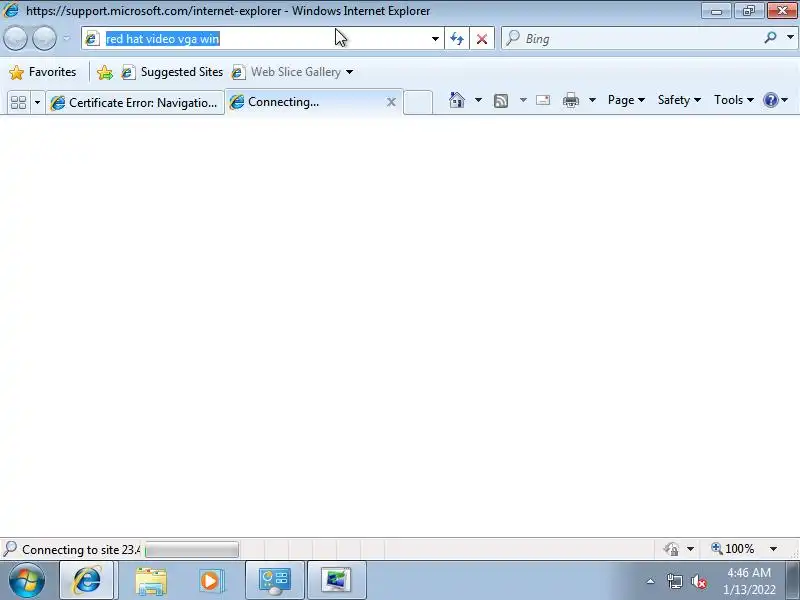
Task: Click the security zone icon in status bar
Action: (671, 549)
